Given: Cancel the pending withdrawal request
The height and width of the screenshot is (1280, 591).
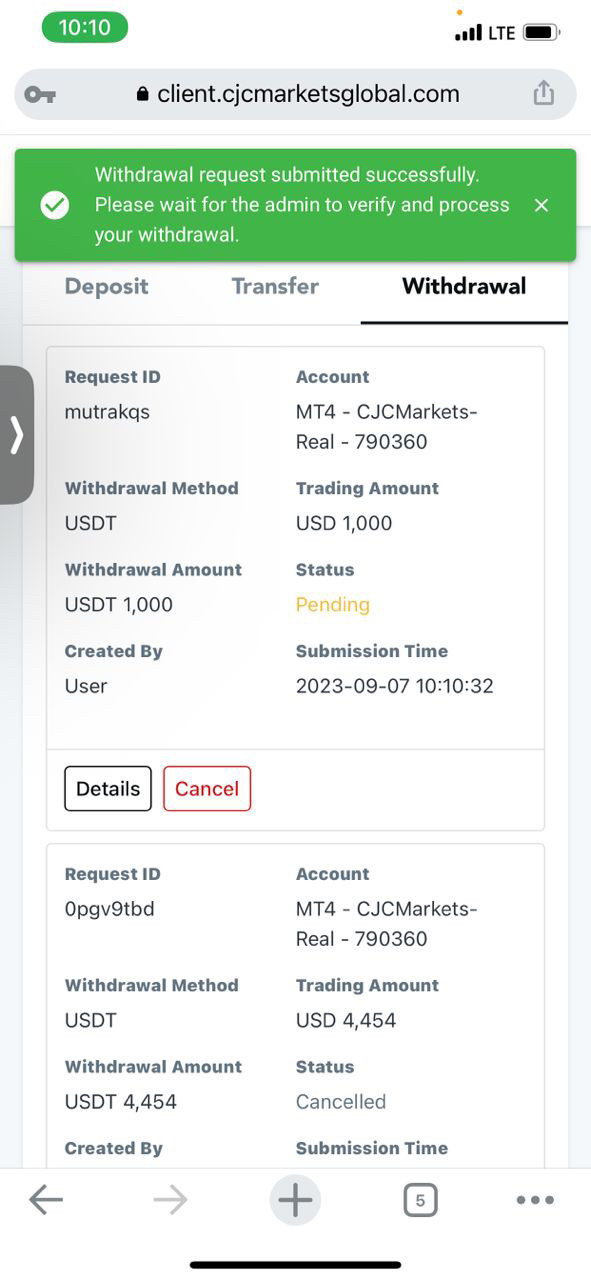Looking at the screenshot, I should (207, 788).
